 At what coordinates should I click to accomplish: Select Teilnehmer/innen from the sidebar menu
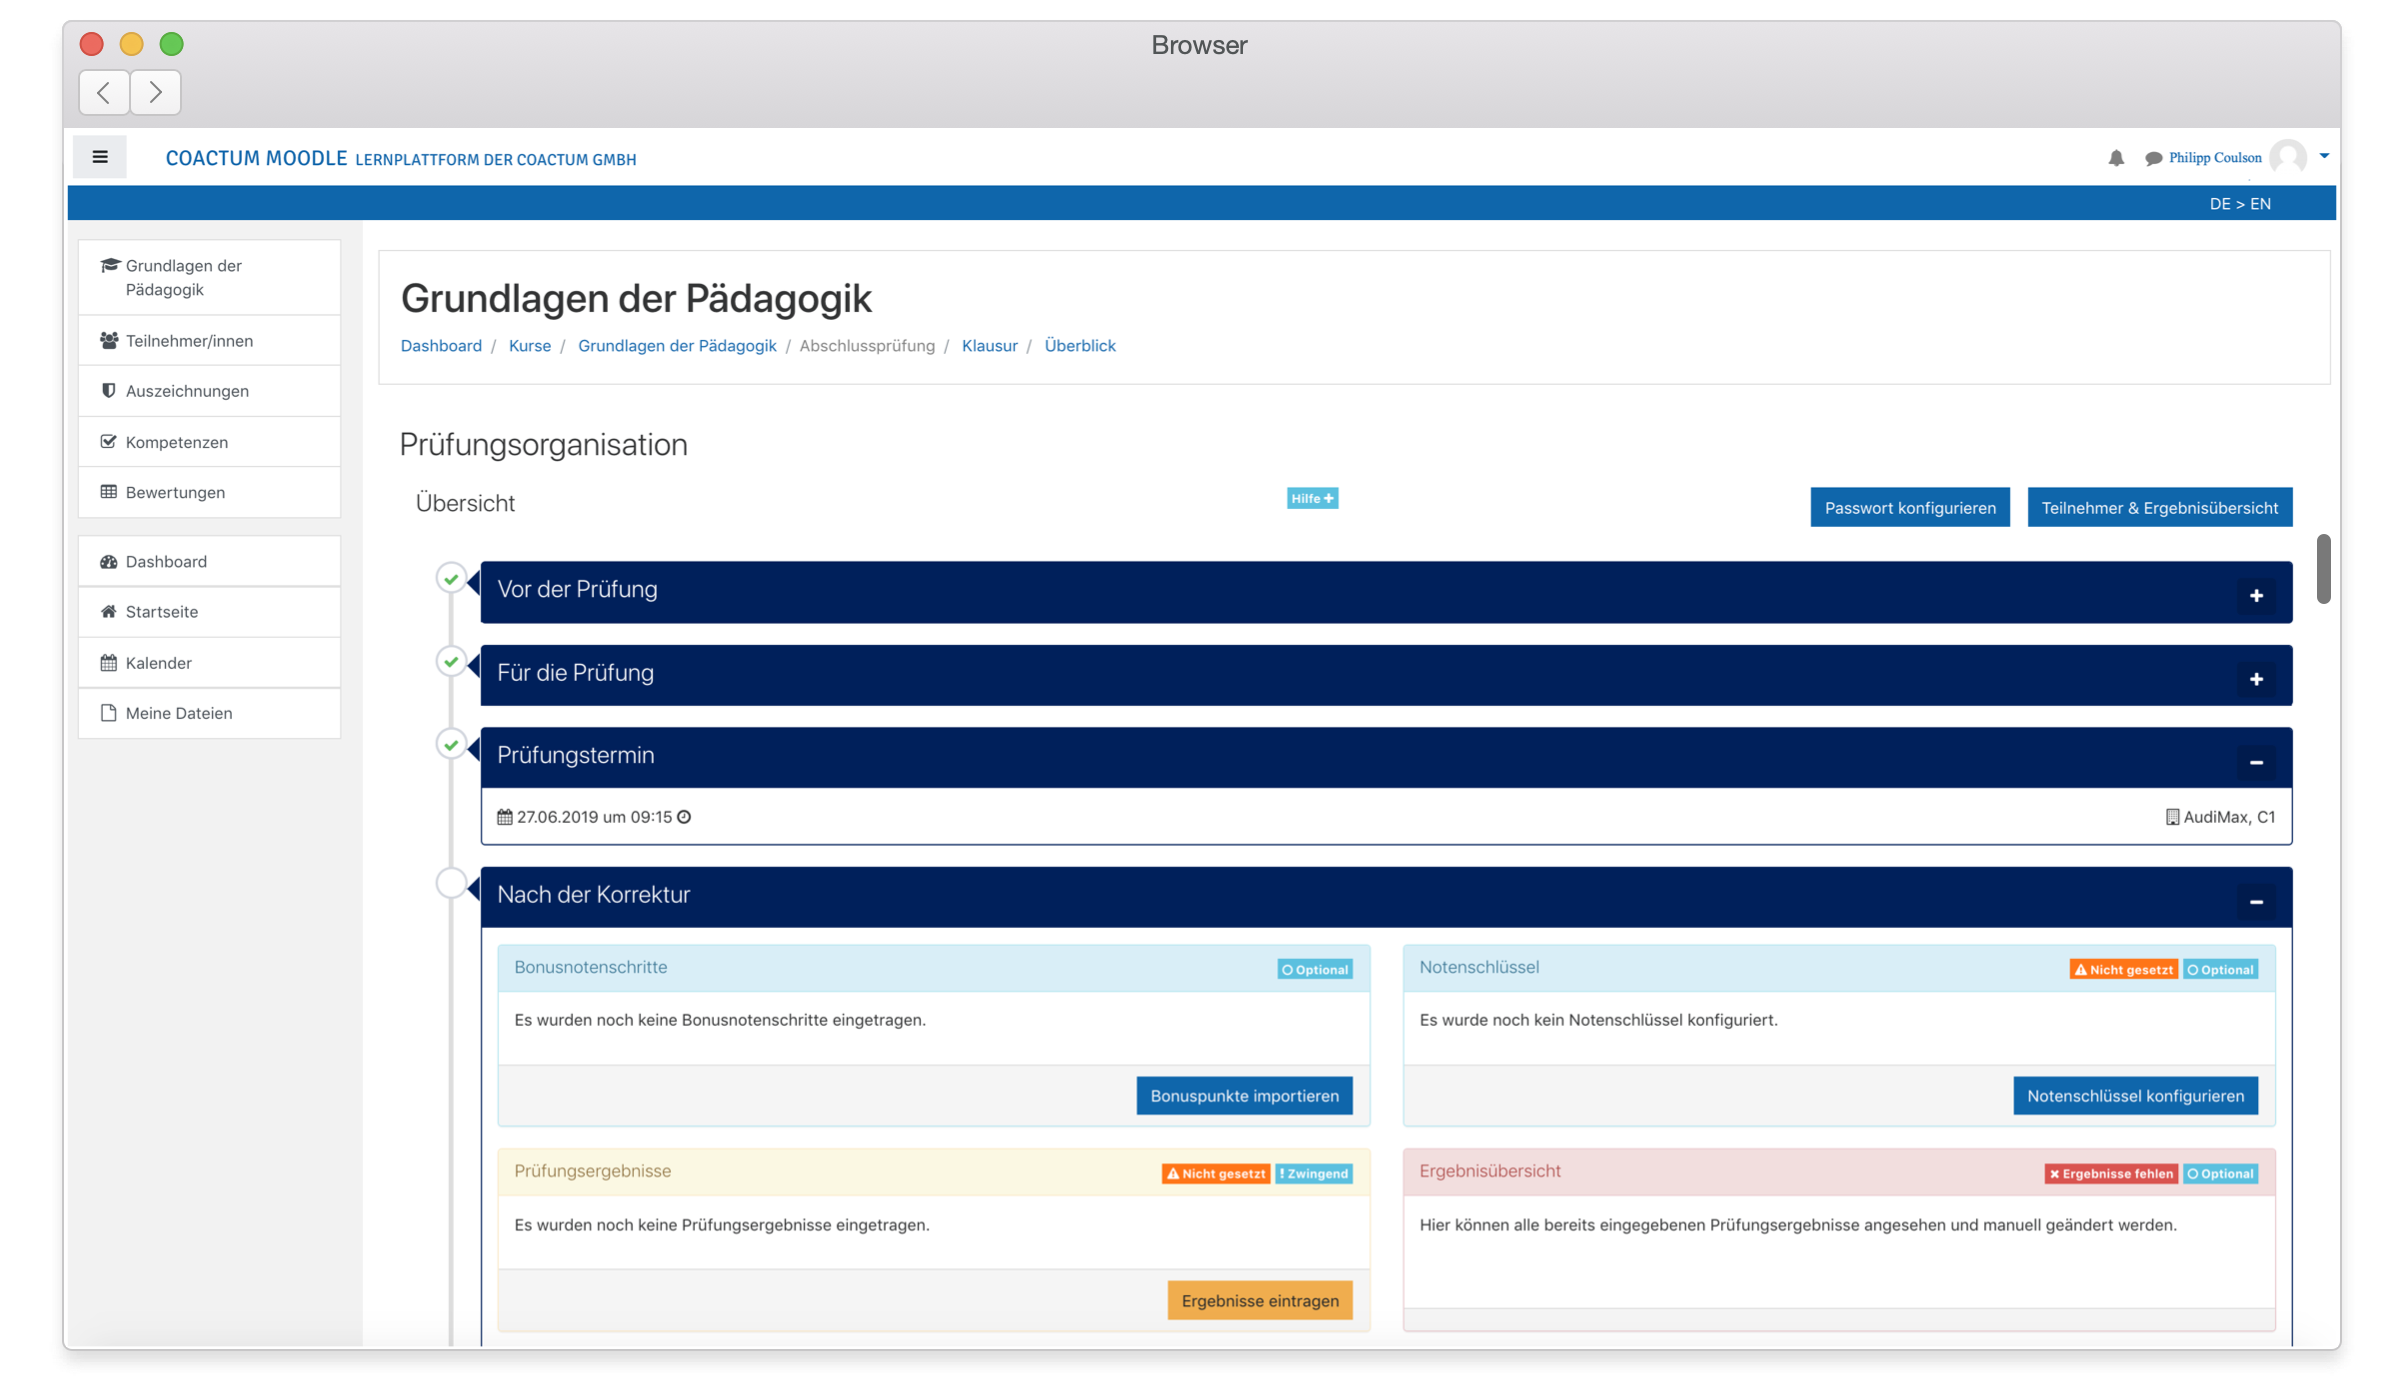[x=188, y=340]
